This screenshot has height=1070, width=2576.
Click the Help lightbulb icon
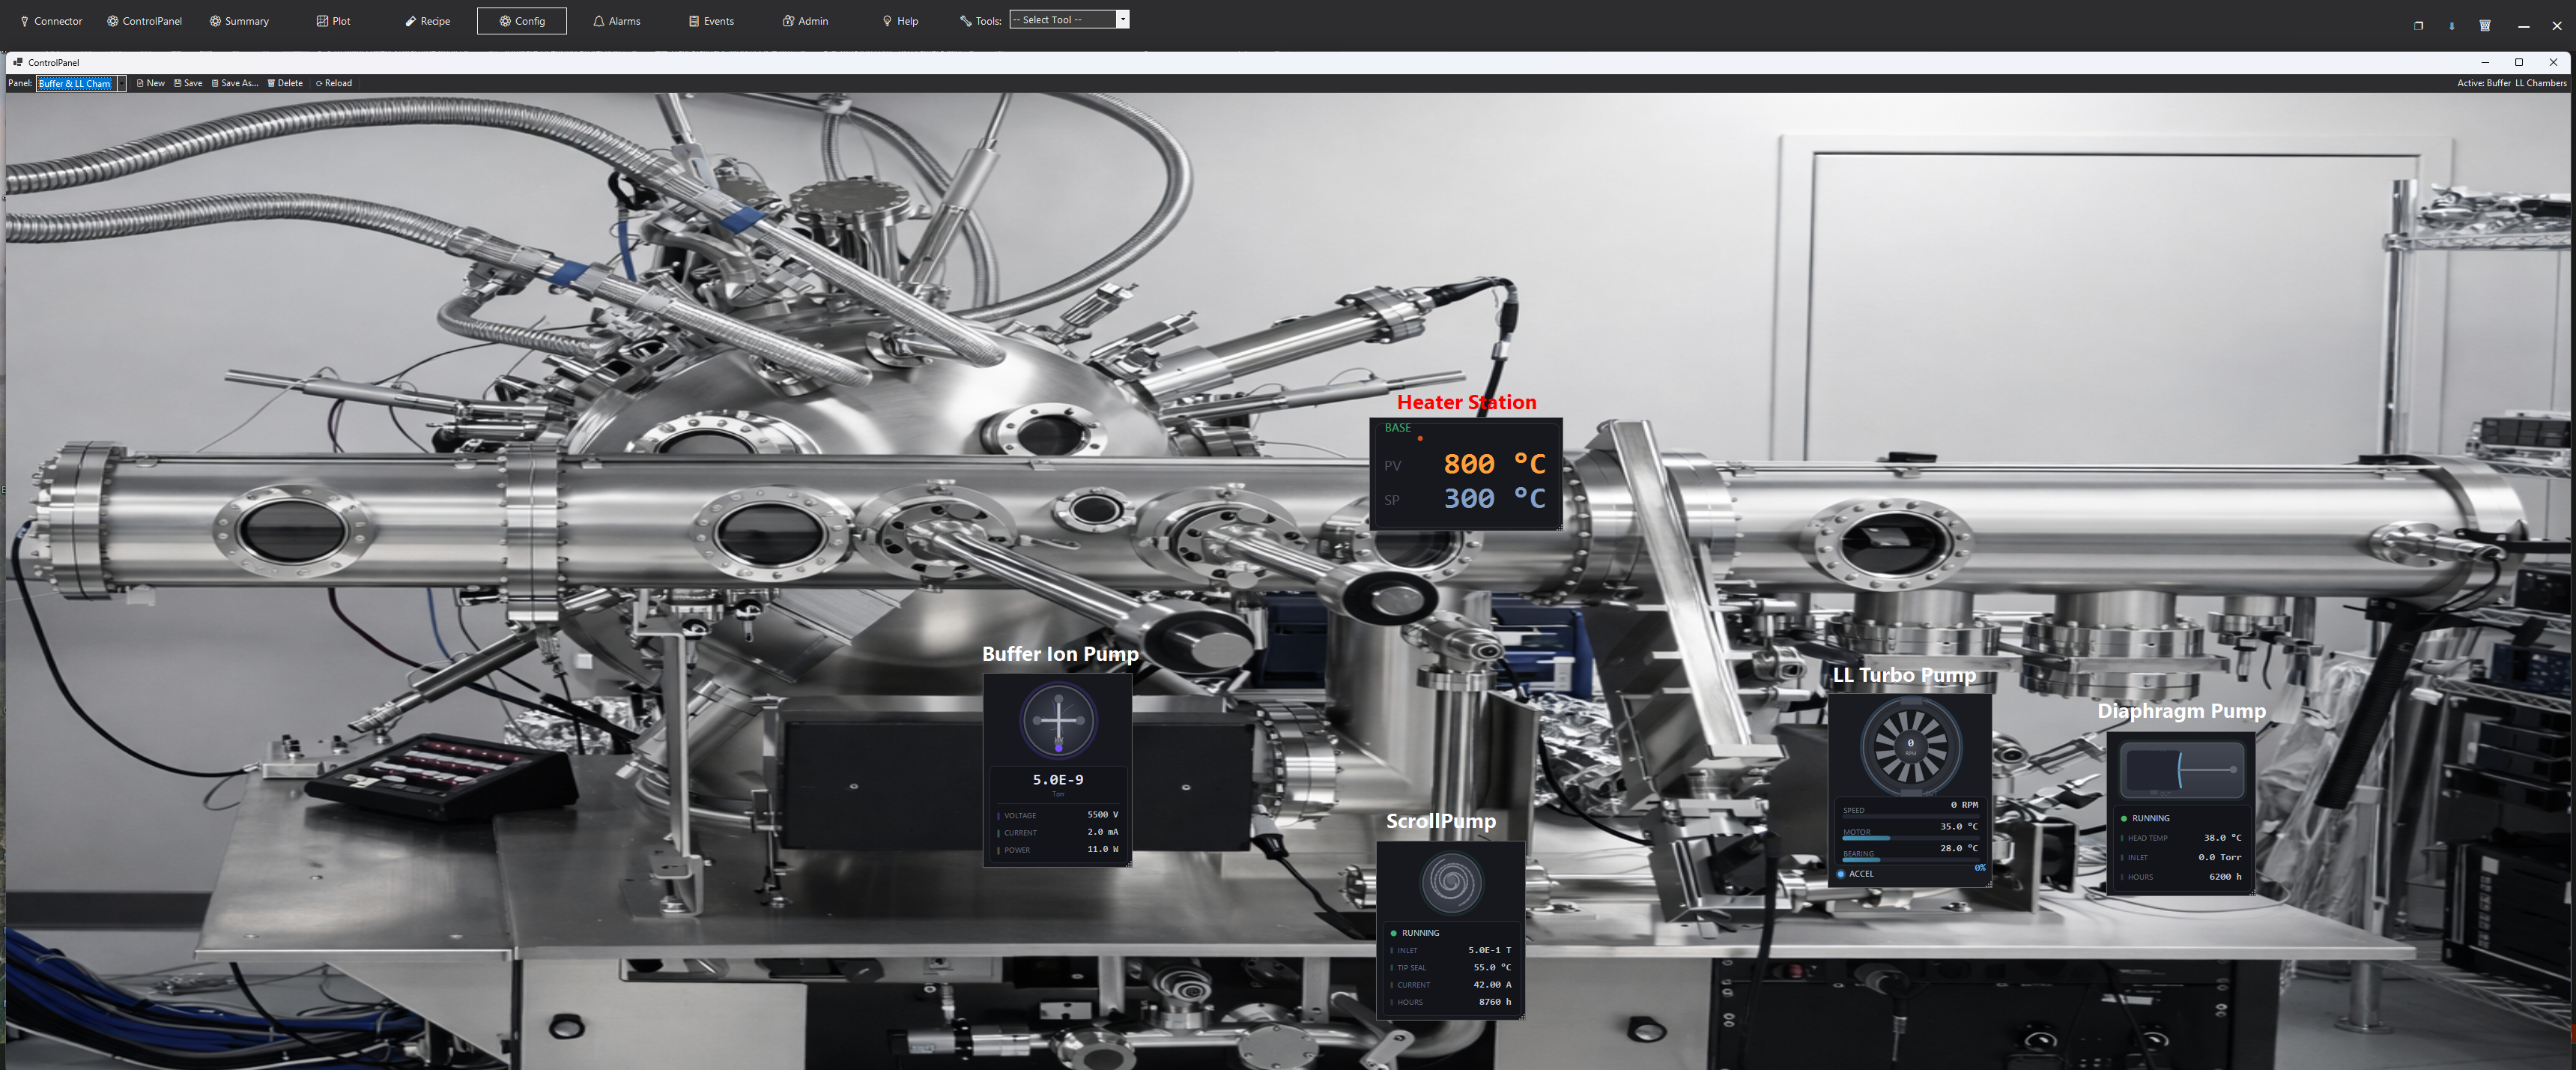coord(887,20)
